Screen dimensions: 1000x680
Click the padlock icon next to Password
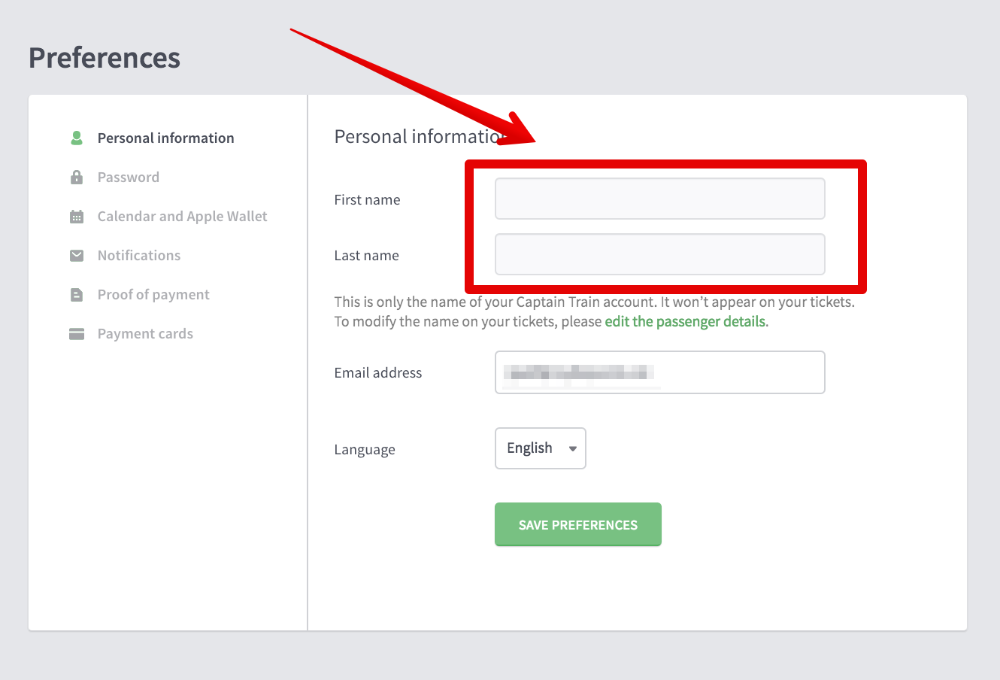click(x=77, y=177)
